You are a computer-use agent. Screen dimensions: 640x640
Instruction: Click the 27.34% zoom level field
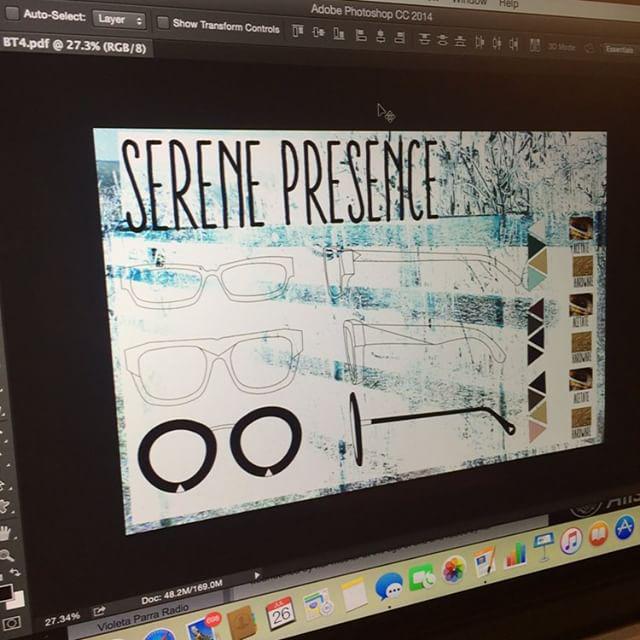[62, 620]
